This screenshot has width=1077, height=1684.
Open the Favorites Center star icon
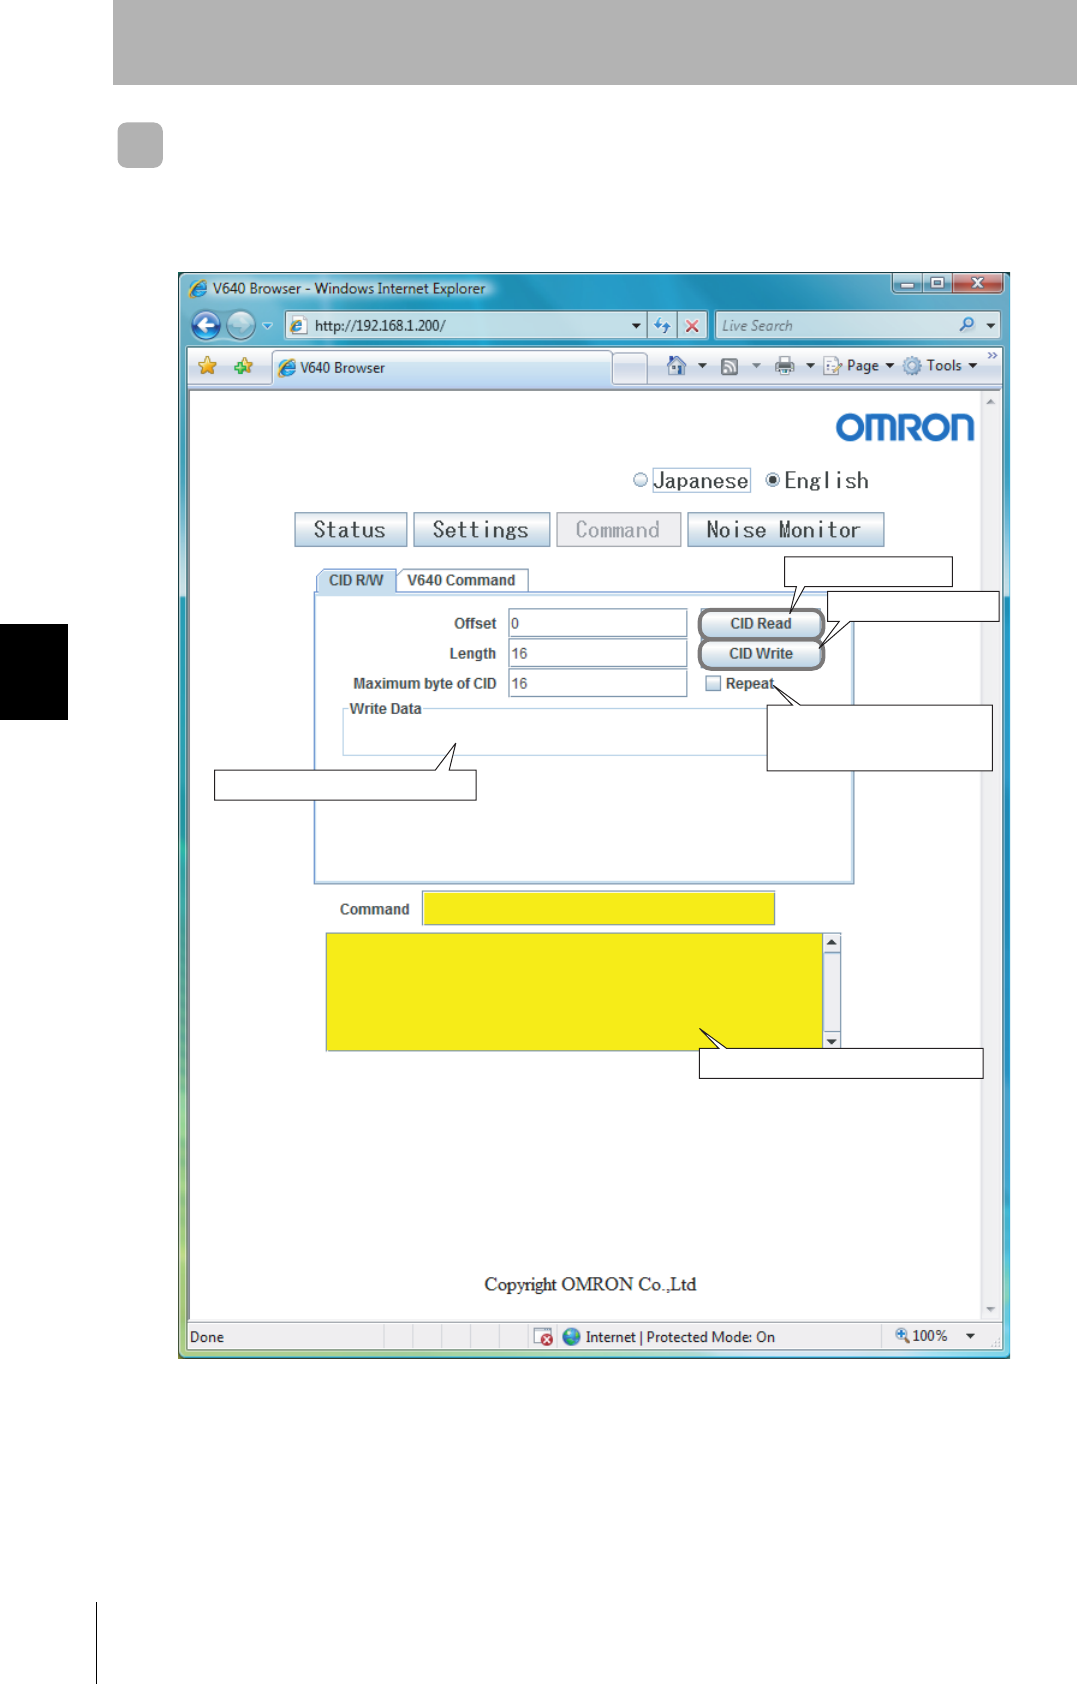[207, 366]
